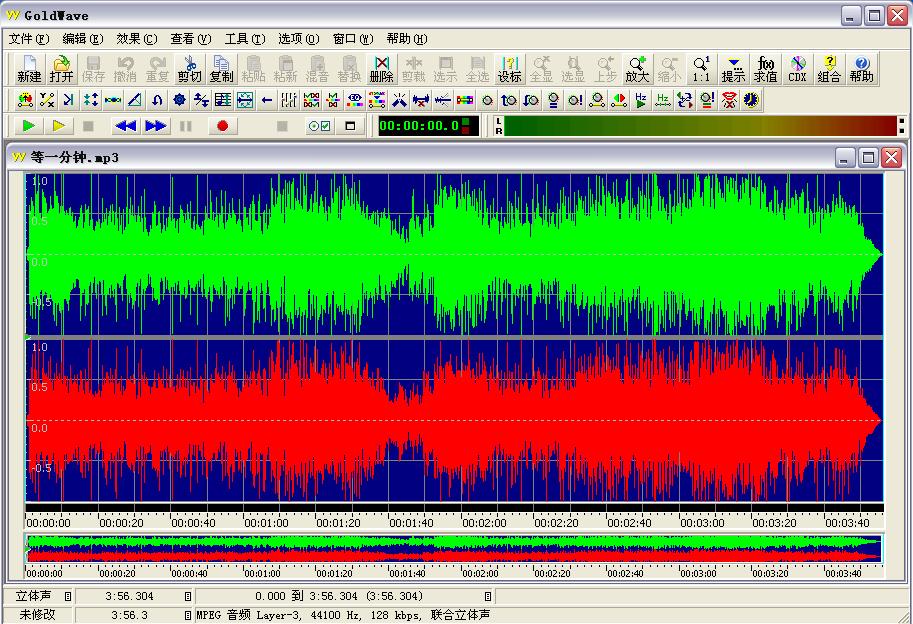
Task: Click the blue gear-shaped effect icon
Action: point(179,100)
